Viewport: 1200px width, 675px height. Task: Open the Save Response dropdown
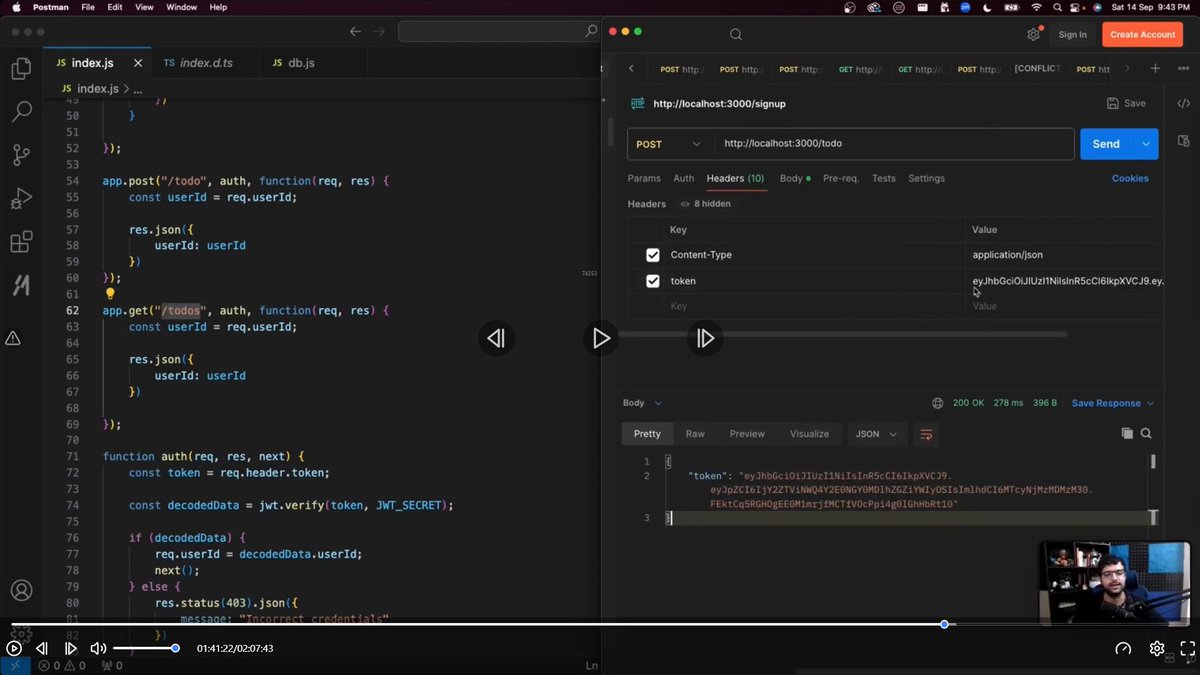[x=1113, y=403]
